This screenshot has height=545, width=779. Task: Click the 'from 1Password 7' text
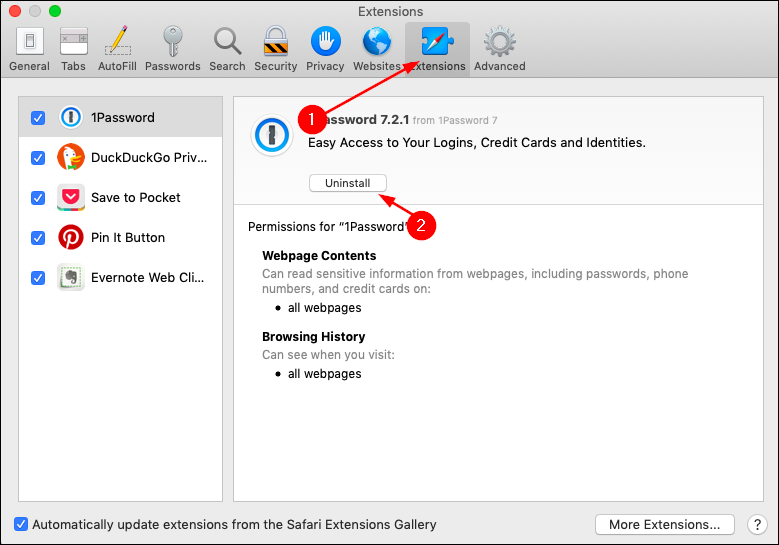[x=455, y=120]
